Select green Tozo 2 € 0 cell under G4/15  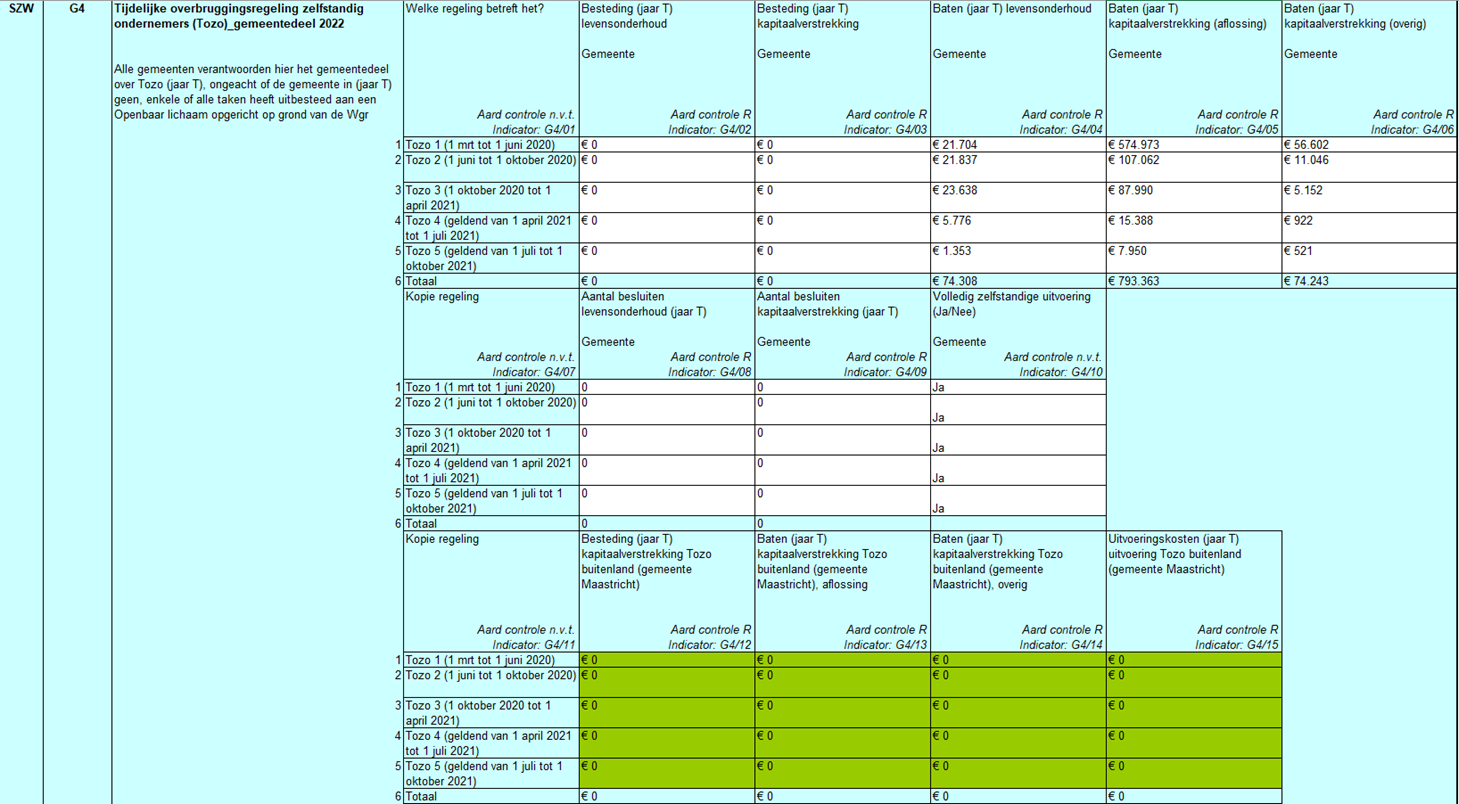pyautogui.click(x=1194, y=681)
